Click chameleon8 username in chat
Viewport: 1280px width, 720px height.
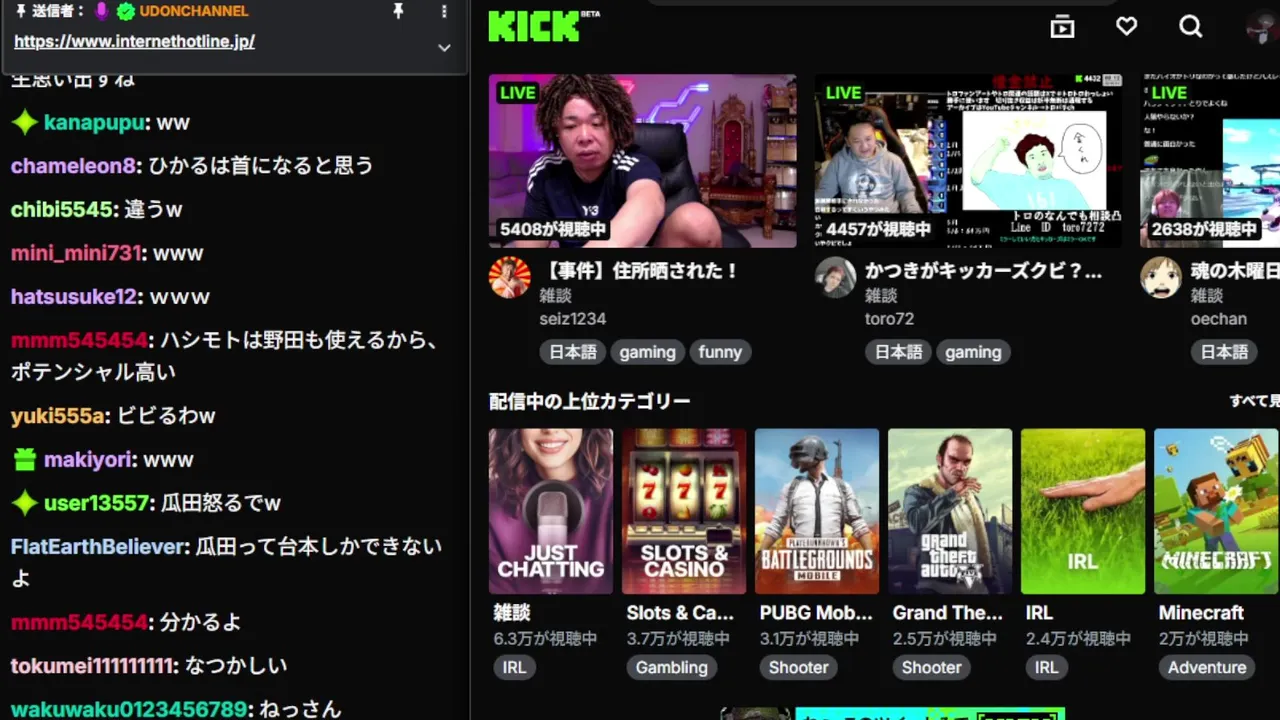(73, 166)
